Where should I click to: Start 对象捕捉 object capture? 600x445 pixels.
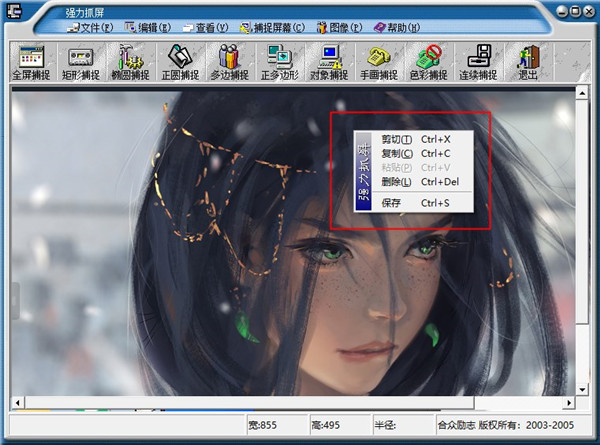[x=328, y=61]
